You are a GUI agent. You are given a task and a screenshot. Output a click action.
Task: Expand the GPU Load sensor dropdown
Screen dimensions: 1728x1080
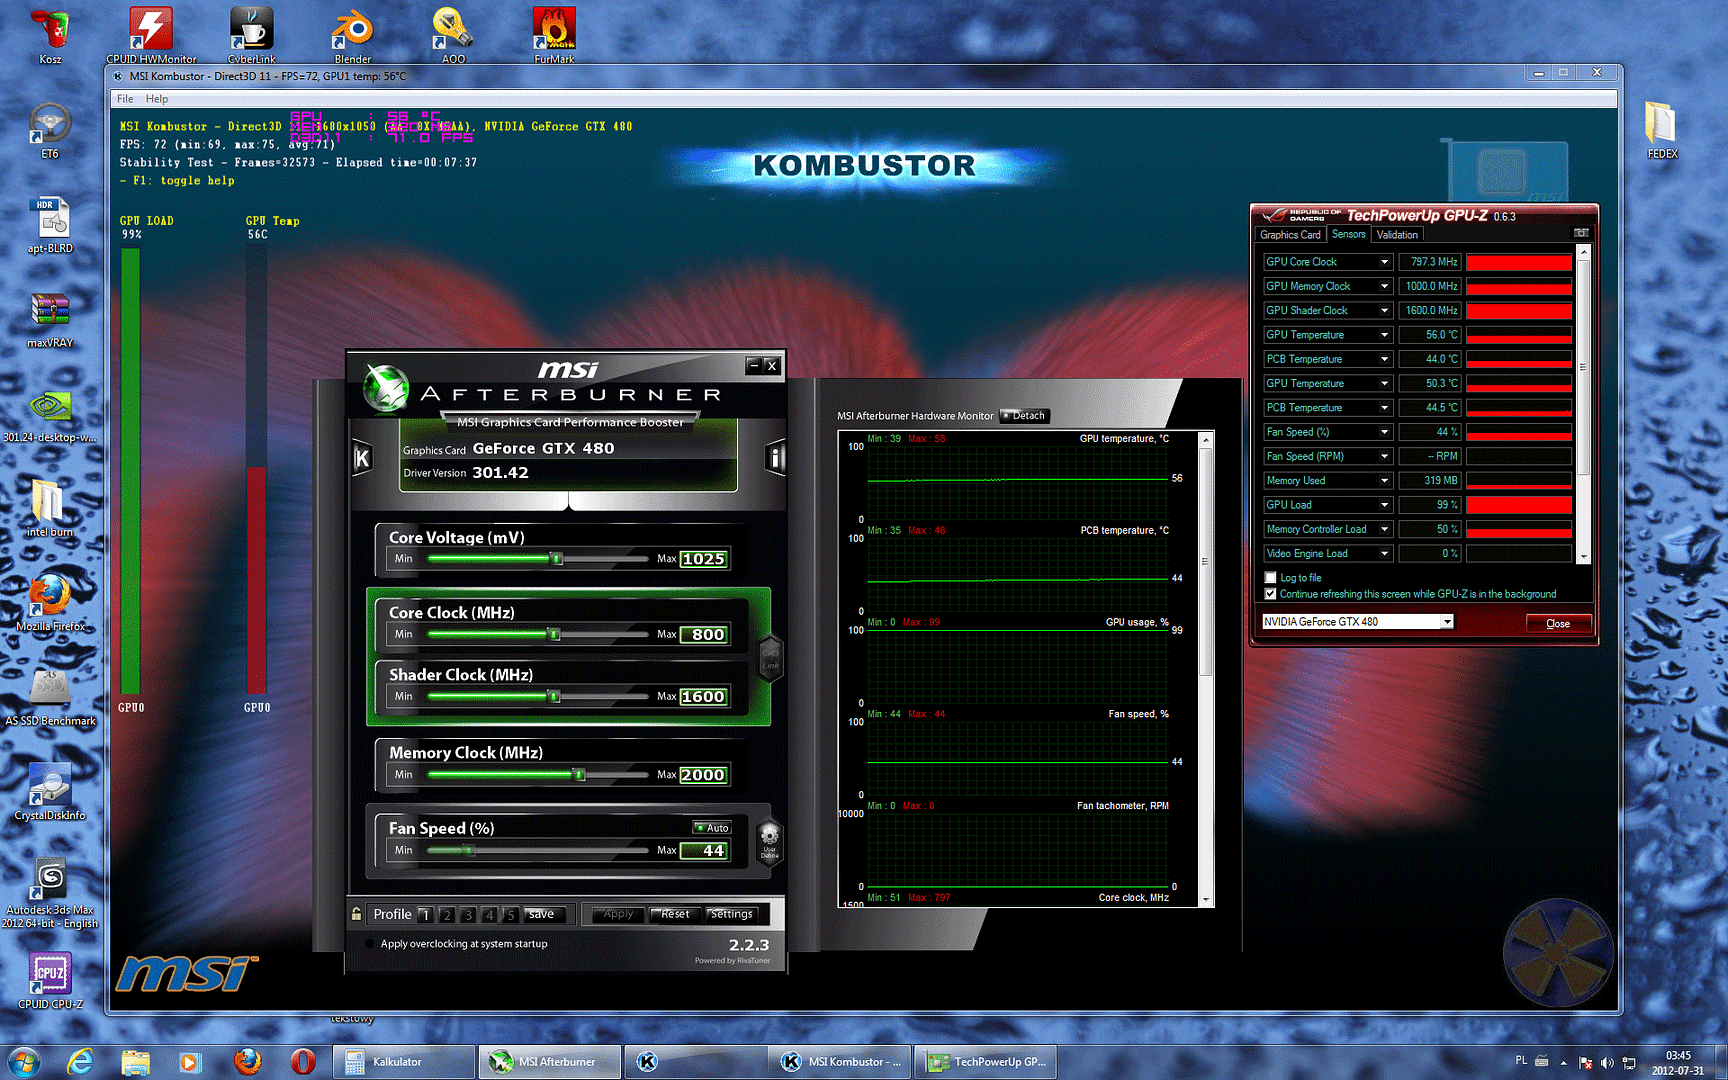pyautogui.click(x=1384, y=505)
